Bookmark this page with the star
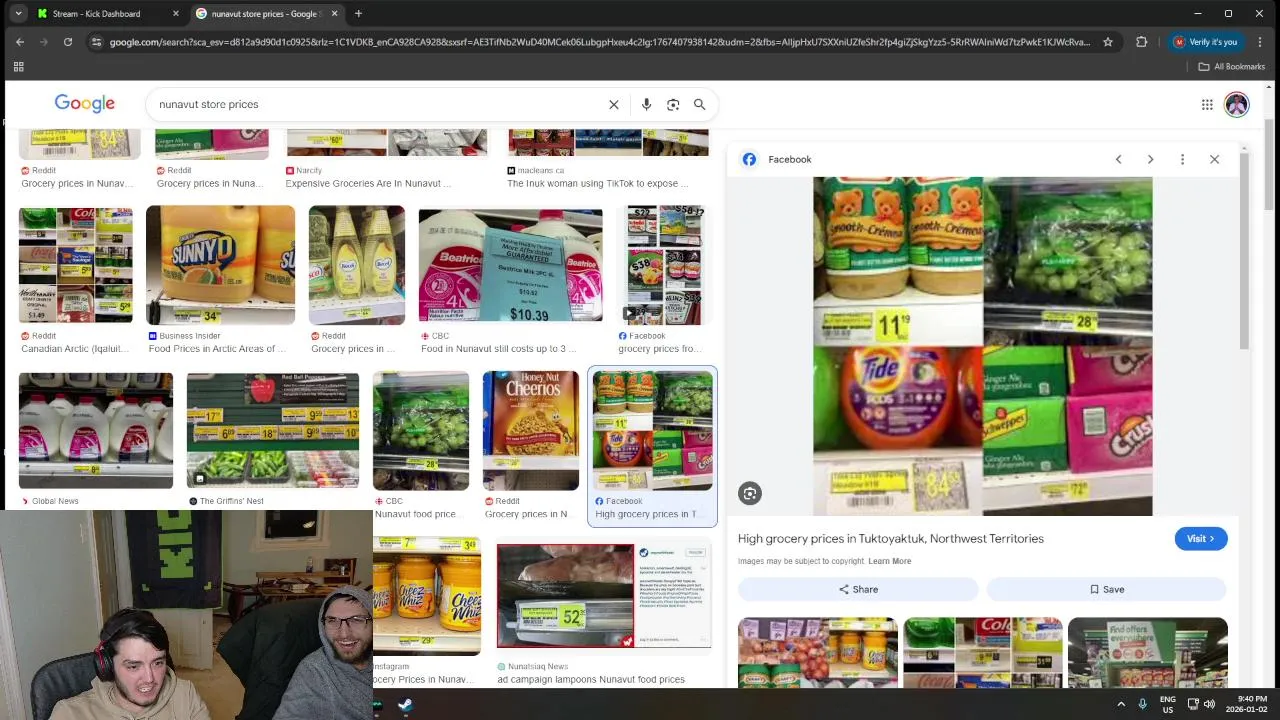This screenshot has width=1280, height=720. coord(1108,42)
